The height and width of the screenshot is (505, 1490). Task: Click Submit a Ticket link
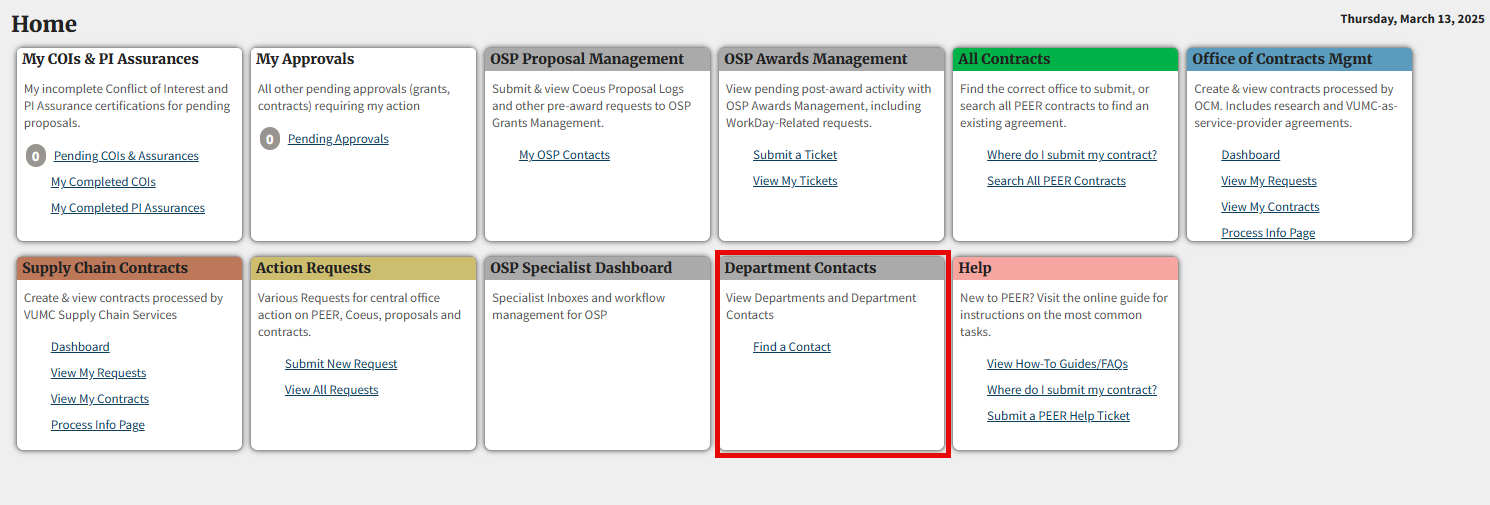pos(795,155)
